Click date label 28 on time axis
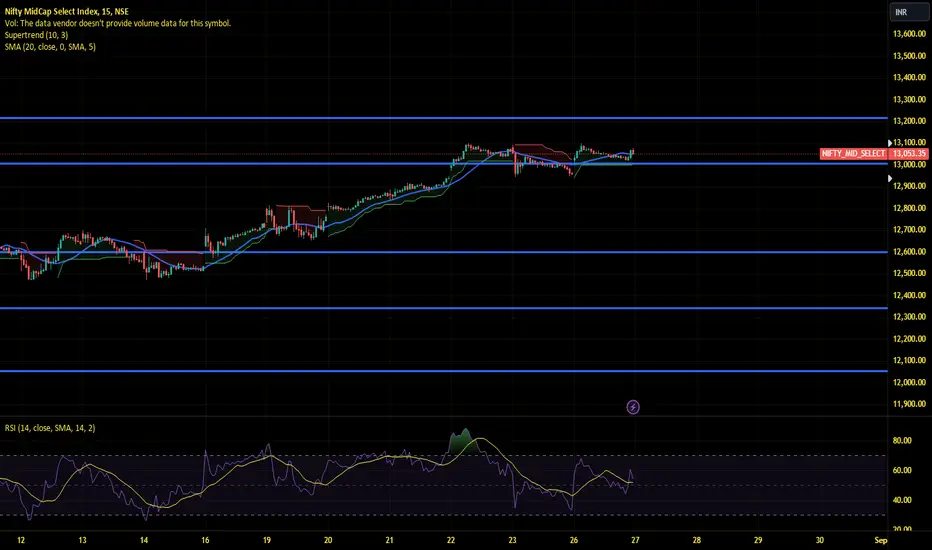The image size is (932, 550). point(697,540)
